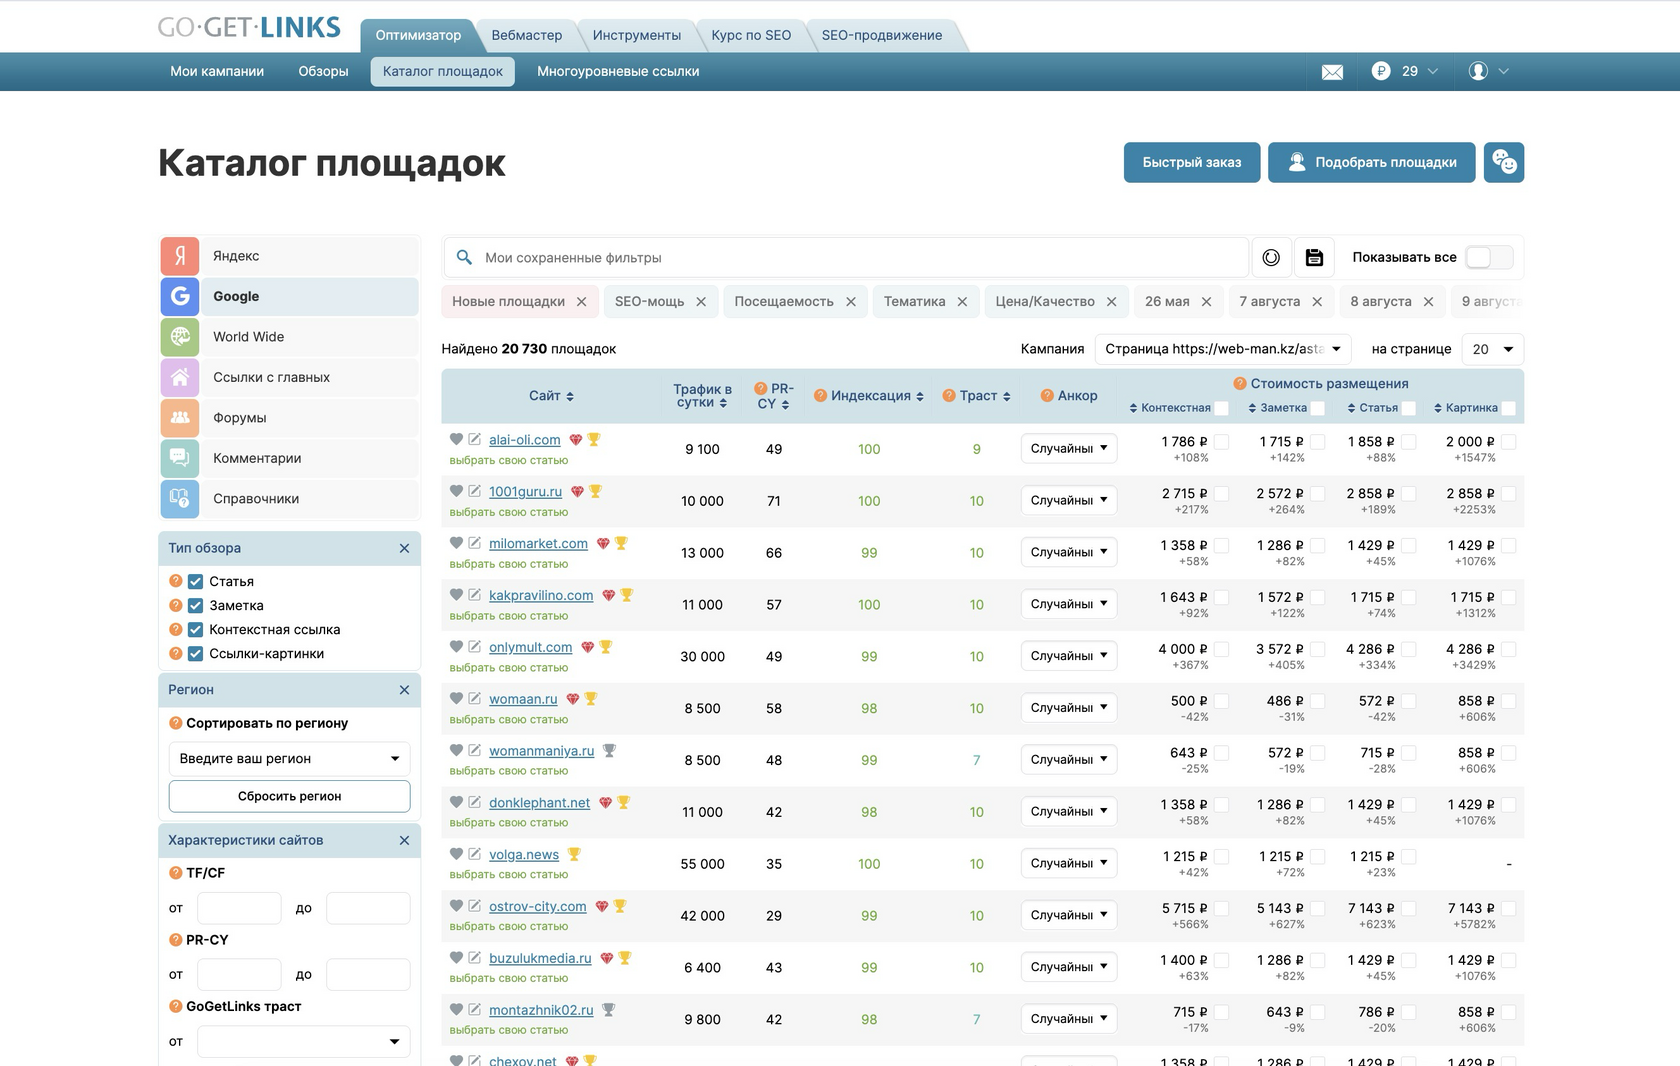The height and width of the screenshot is (1066, 1680).
Task: Add onlymult.com to favorites via heart
Action: 456,647
